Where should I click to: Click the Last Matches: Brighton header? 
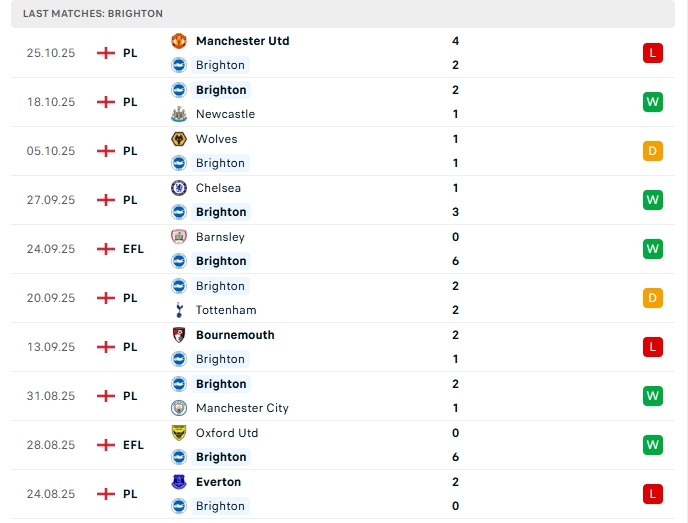93,13
